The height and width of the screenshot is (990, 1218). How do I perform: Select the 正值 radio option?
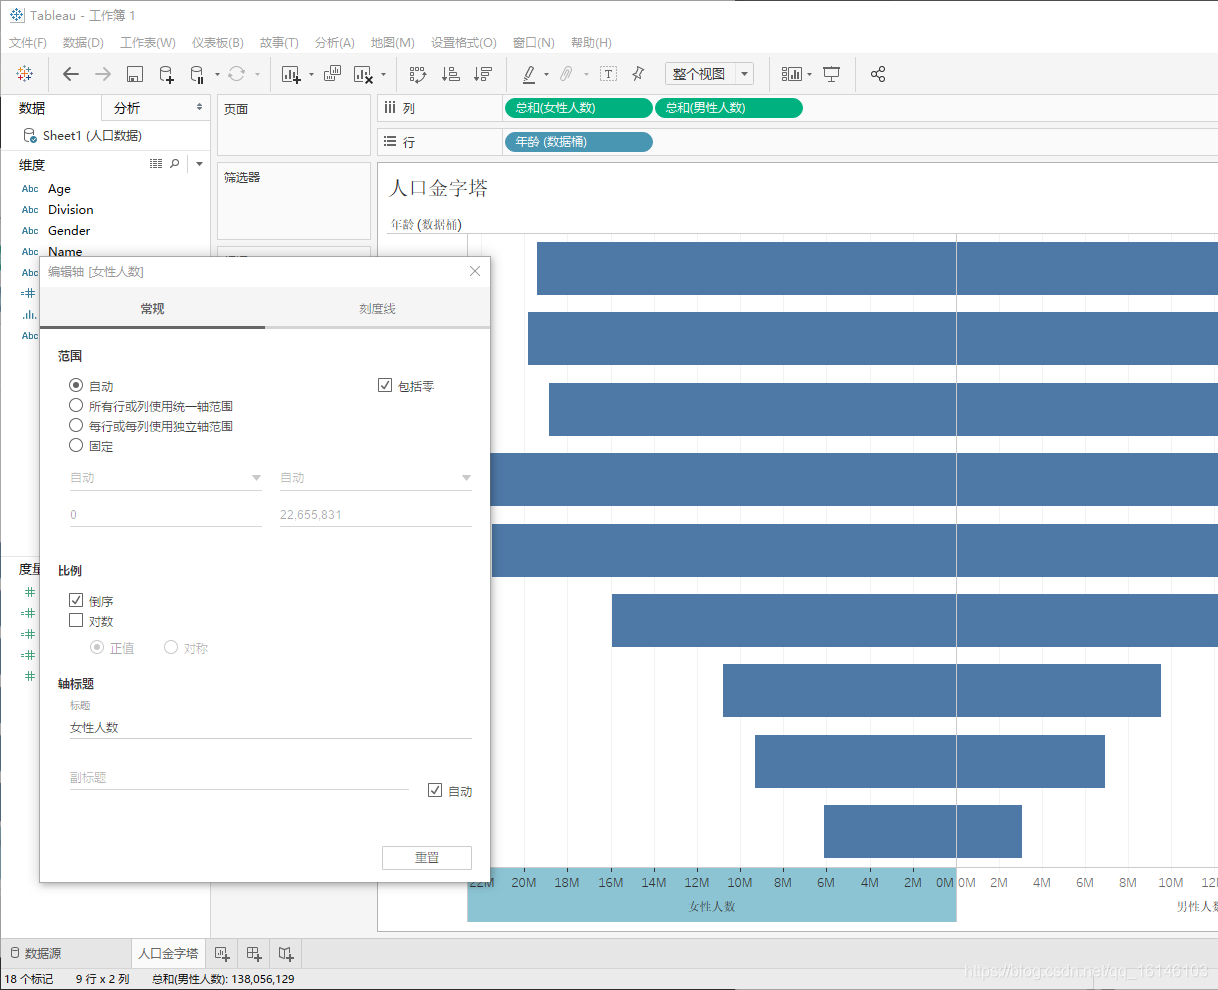point(97,647)
